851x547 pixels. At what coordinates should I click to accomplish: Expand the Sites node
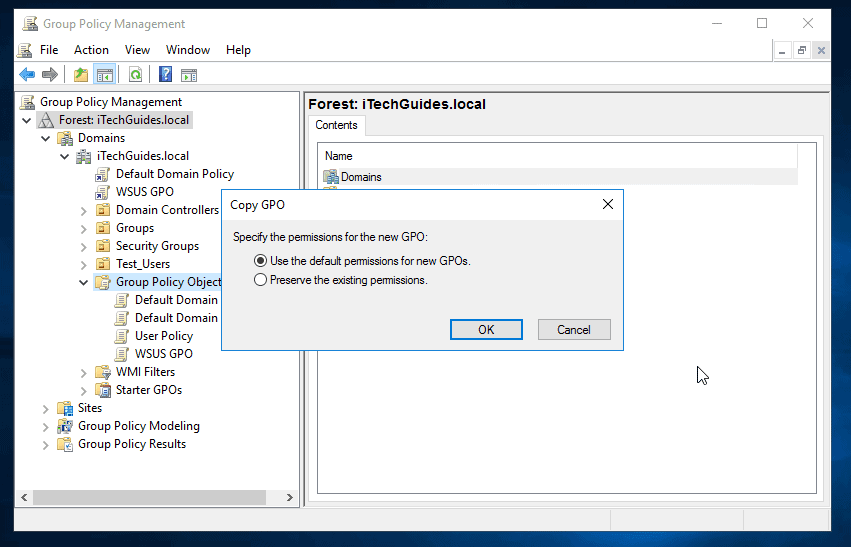point(46,408)
